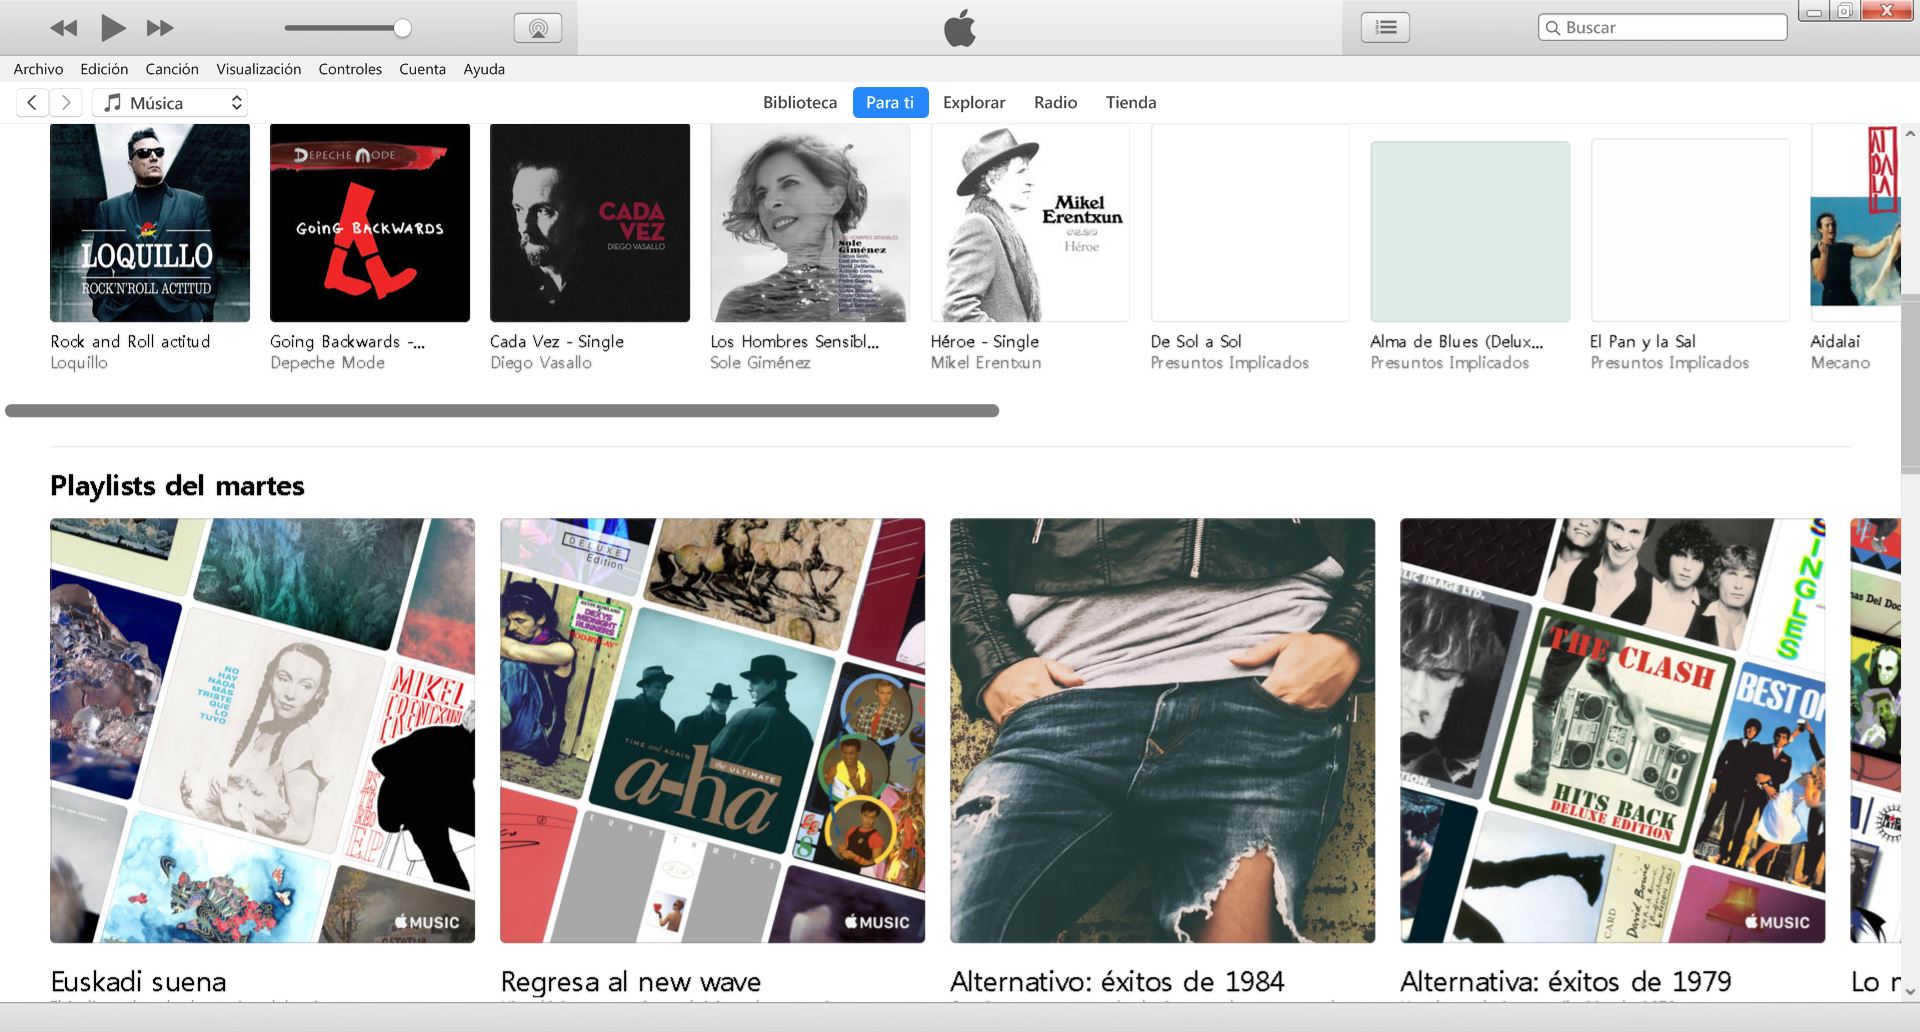Open the Mecano Aidalai album cover
This screenshot has height=1032, width=1920.
1855,215
